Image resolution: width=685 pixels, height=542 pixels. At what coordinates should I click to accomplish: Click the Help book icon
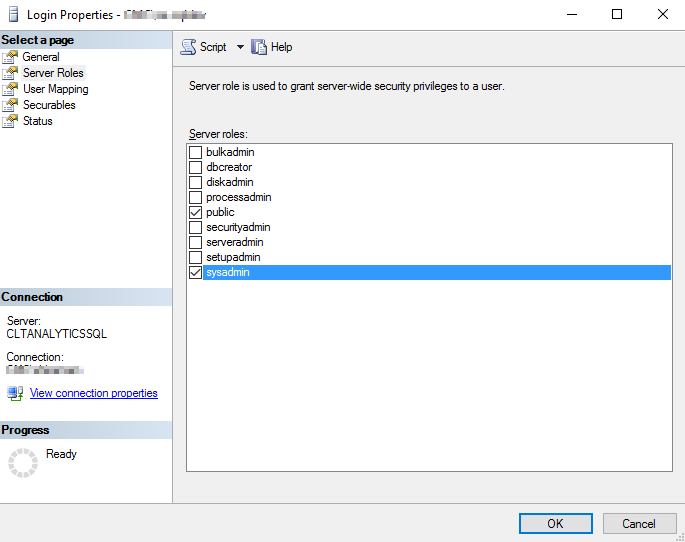click(x=259, y=47)
